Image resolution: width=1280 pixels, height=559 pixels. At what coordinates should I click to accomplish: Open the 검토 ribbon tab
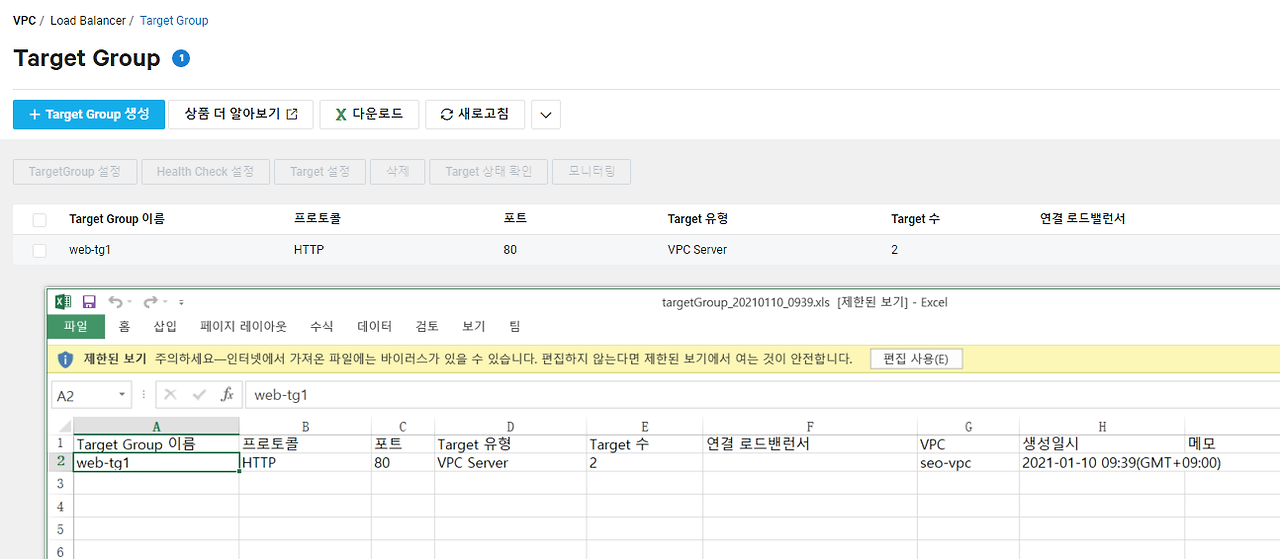[427, 327]
